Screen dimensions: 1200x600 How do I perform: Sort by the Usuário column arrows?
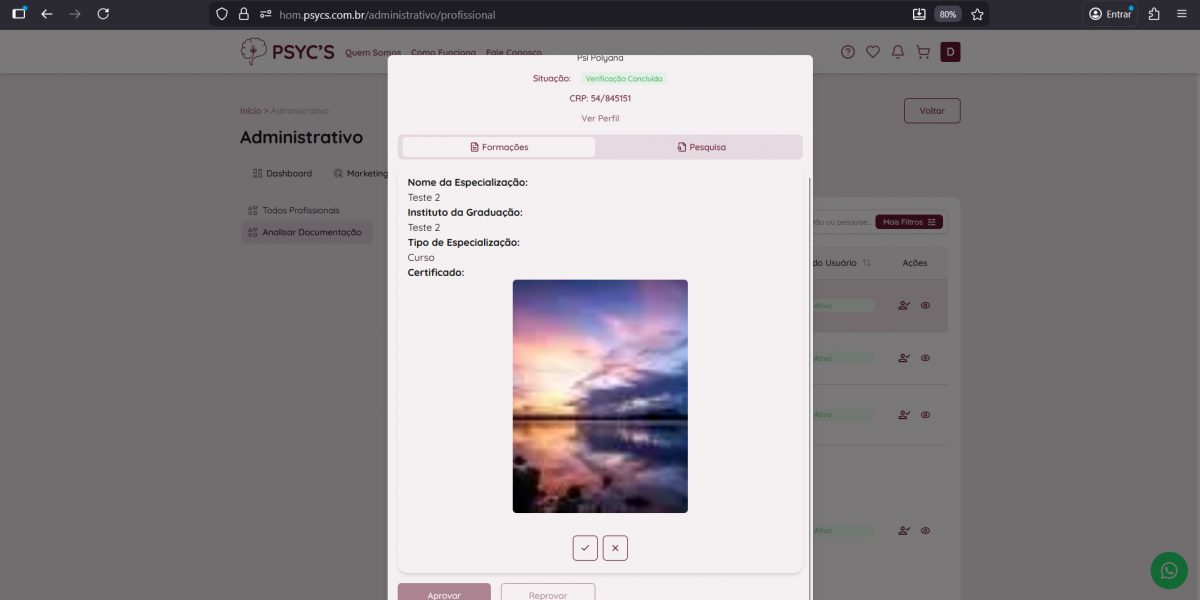point(866,263)
